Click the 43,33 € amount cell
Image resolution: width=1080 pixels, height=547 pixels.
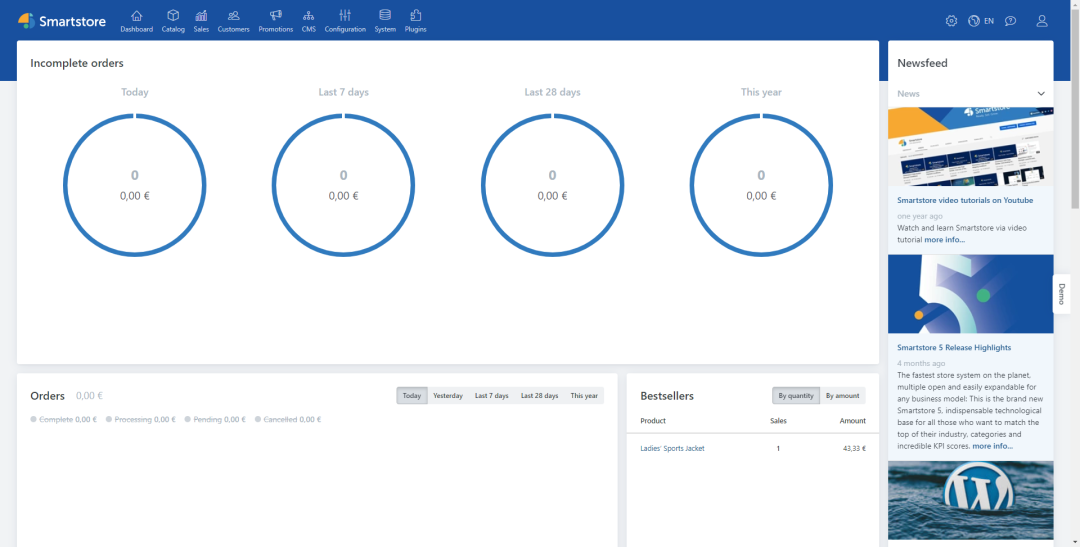pos(854,448)
